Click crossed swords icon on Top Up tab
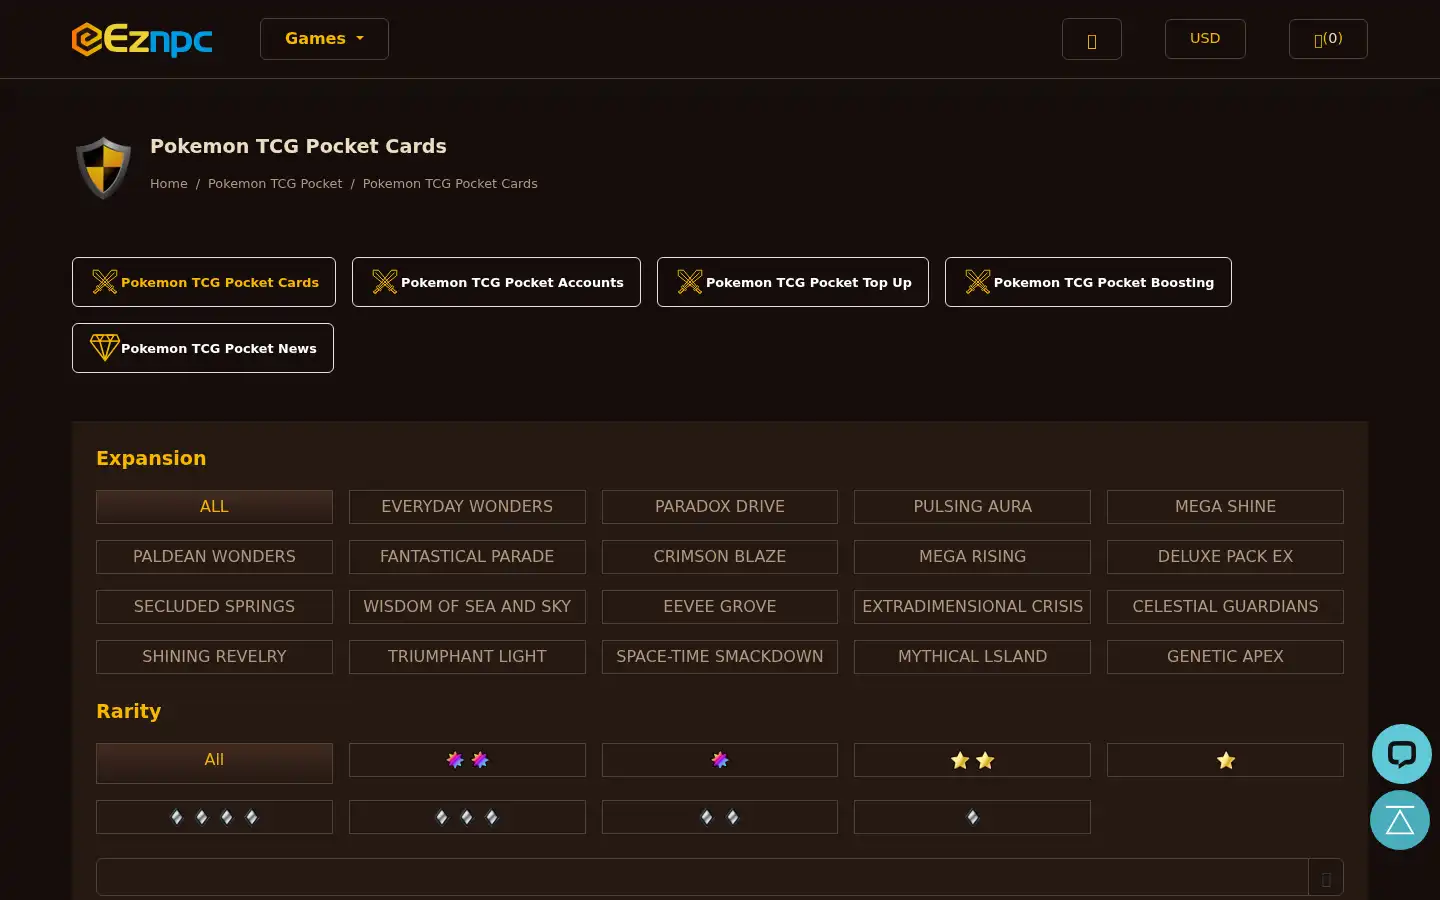Viewport: 1440px width, 900px height. 690,282
